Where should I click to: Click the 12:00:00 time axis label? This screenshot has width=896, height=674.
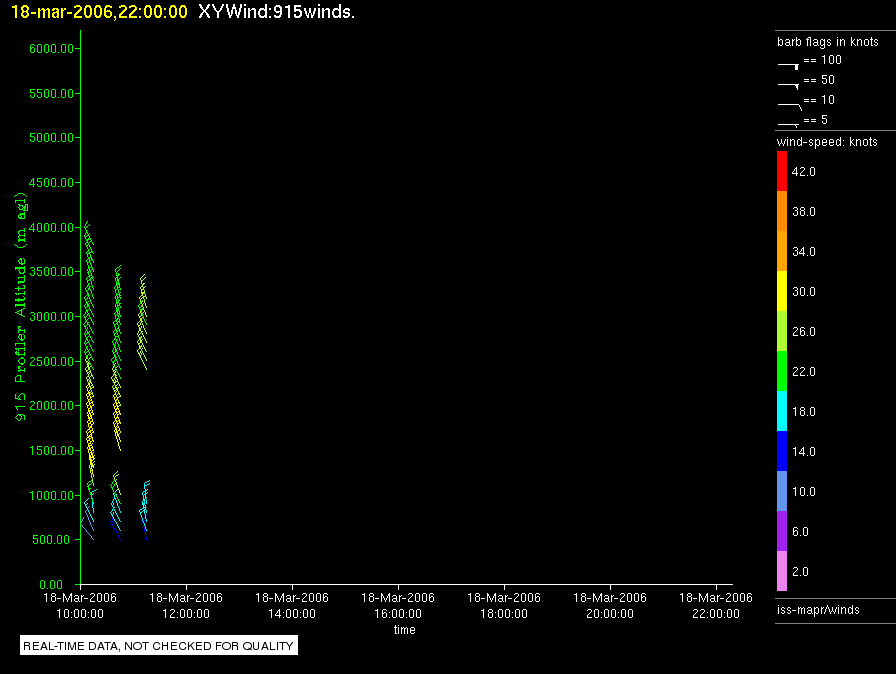[186, 614]
